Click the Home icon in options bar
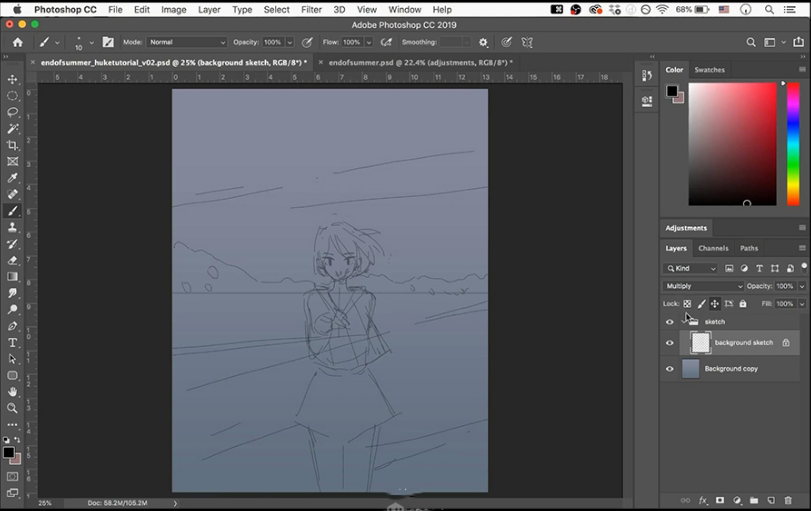Screen dimensions: 811x511 (x=17, y=43)
